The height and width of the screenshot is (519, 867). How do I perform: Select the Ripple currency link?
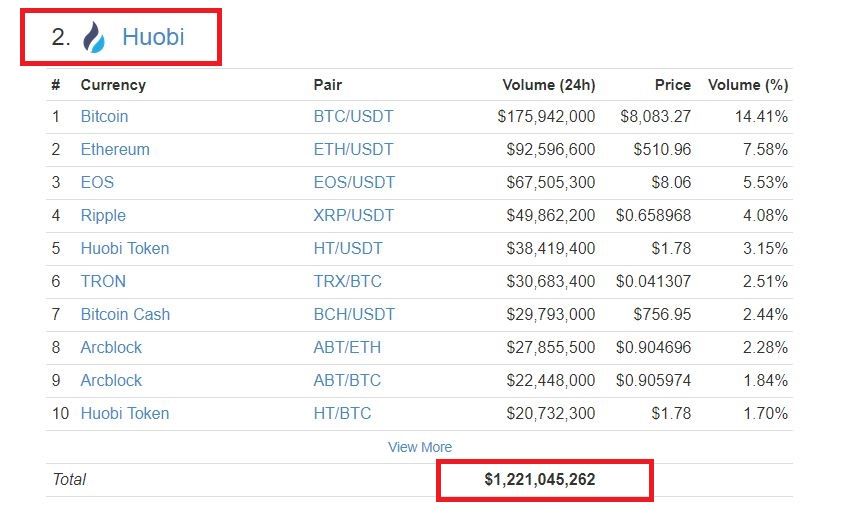click(x=103, y=215)
